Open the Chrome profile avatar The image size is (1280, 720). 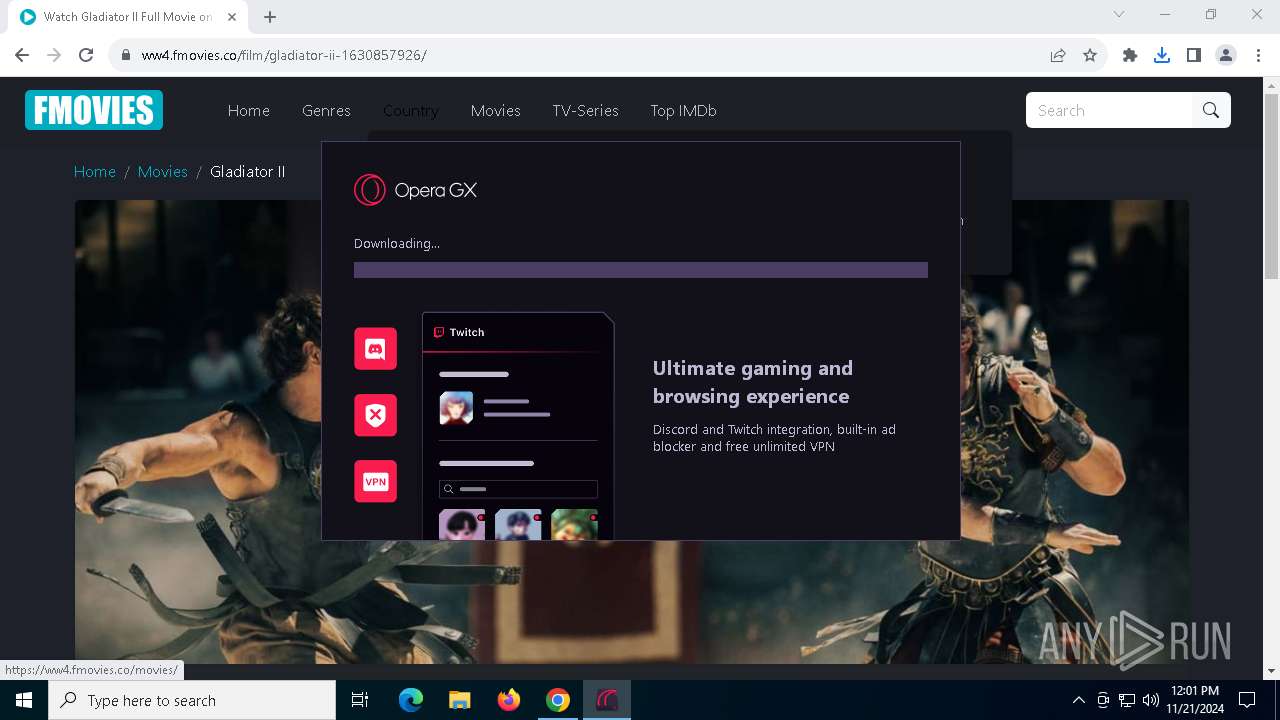tap(1226, 55)
